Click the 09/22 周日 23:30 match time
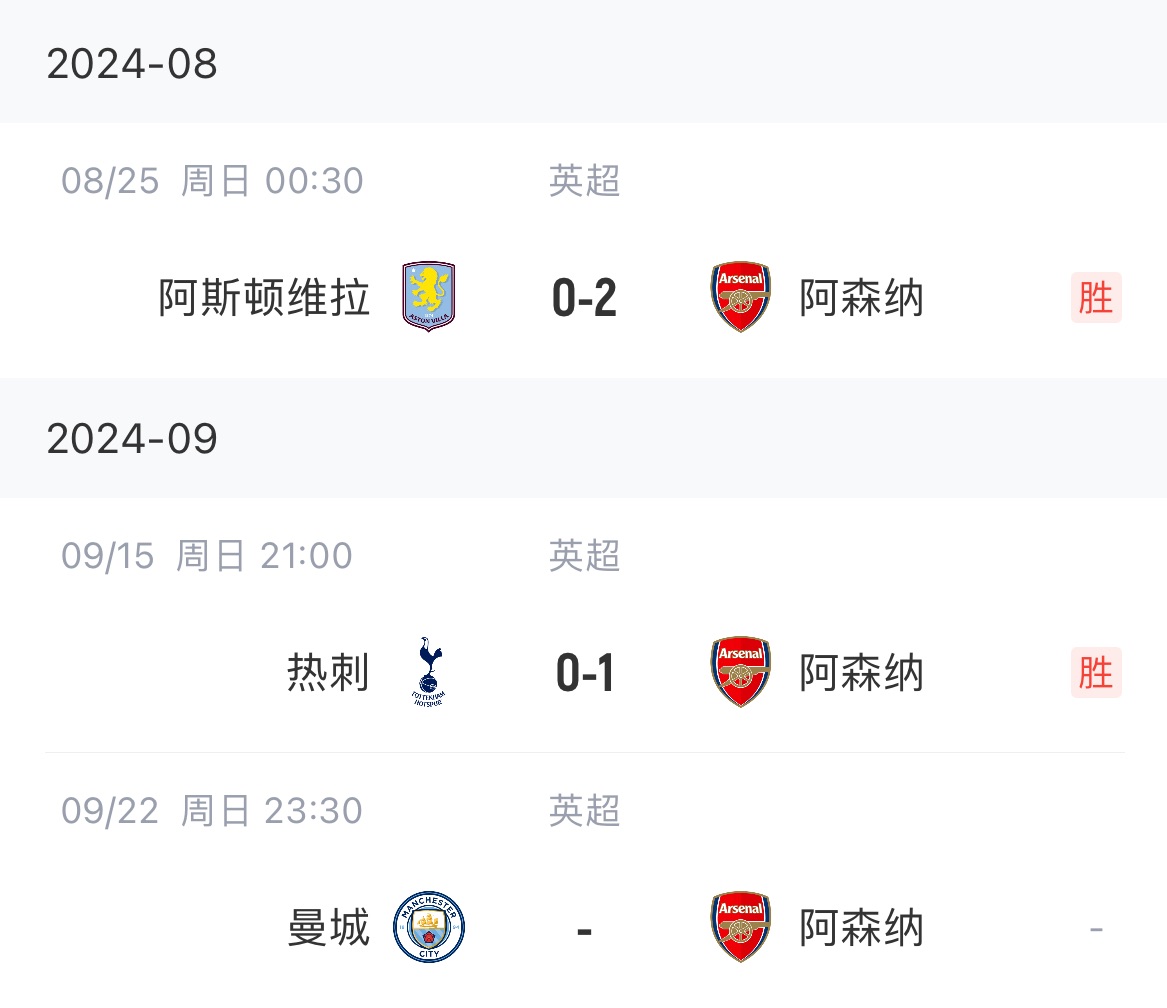This screenshot has height=1008, width=1167. (x=211, y=811)
